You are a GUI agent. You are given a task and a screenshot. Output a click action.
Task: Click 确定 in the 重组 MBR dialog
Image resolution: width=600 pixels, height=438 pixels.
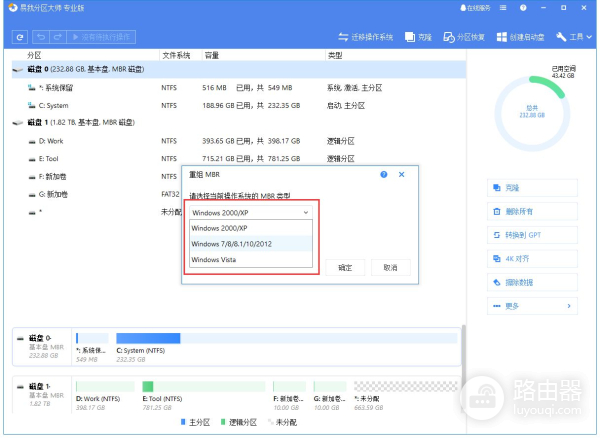[345, 267]
